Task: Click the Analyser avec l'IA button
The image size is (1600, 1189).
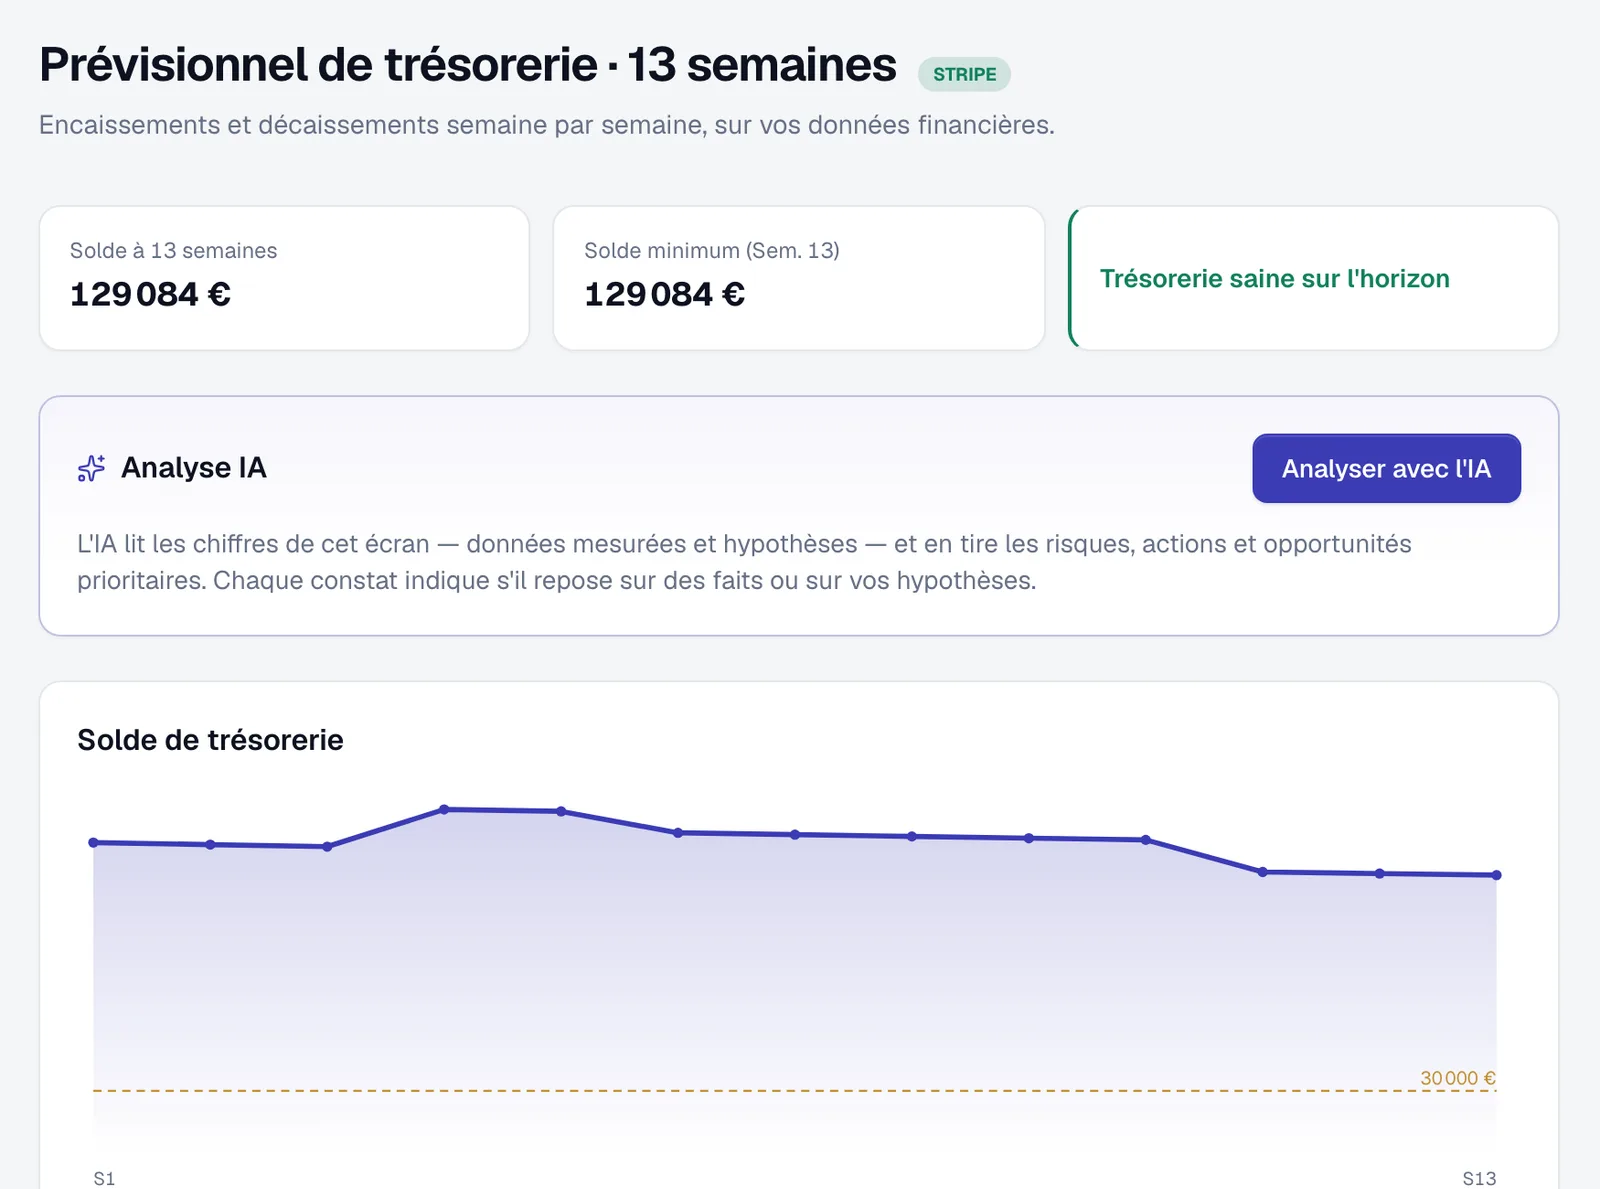Action: tap(1386, 468)
